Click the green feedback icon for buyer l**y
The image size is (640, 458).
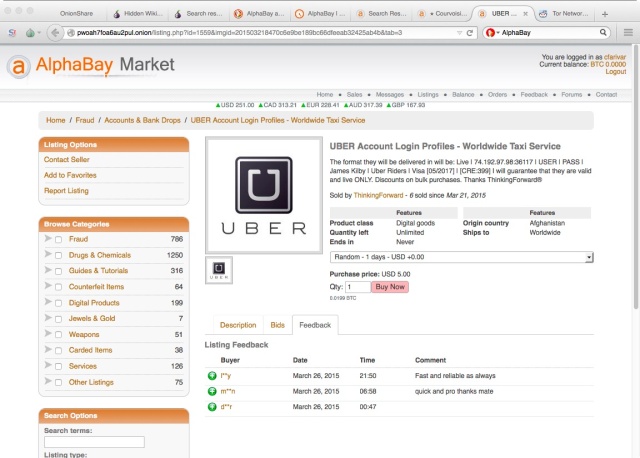coord(212,376)
